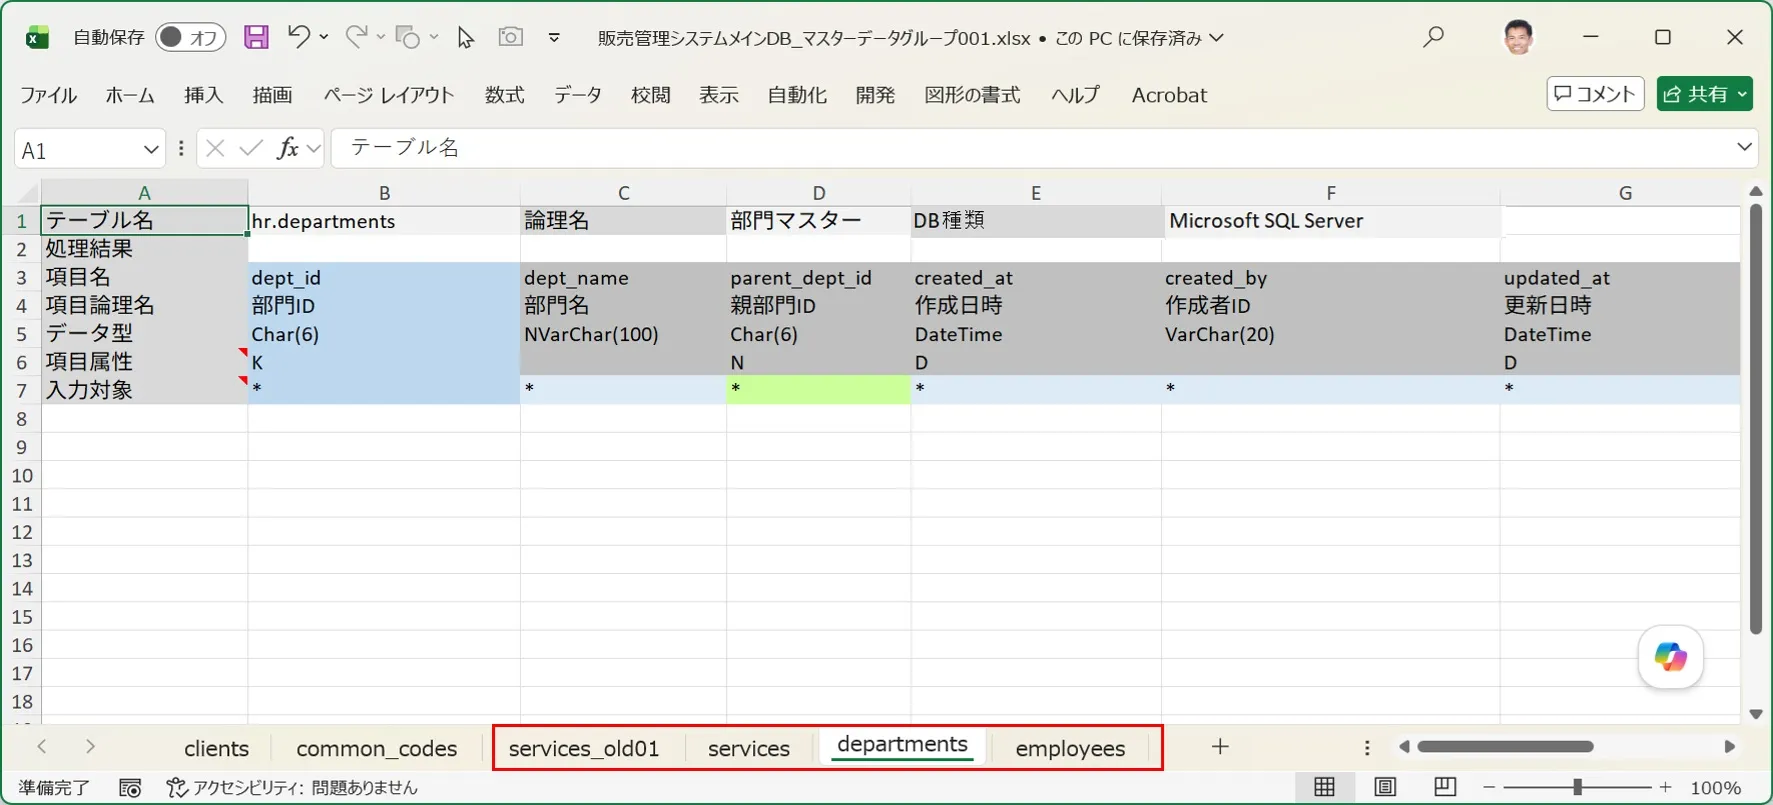Viewport: 1773px width, 805px height.
Task: Select cell containing NVarChar(100)
Action: tap(623, 334)
